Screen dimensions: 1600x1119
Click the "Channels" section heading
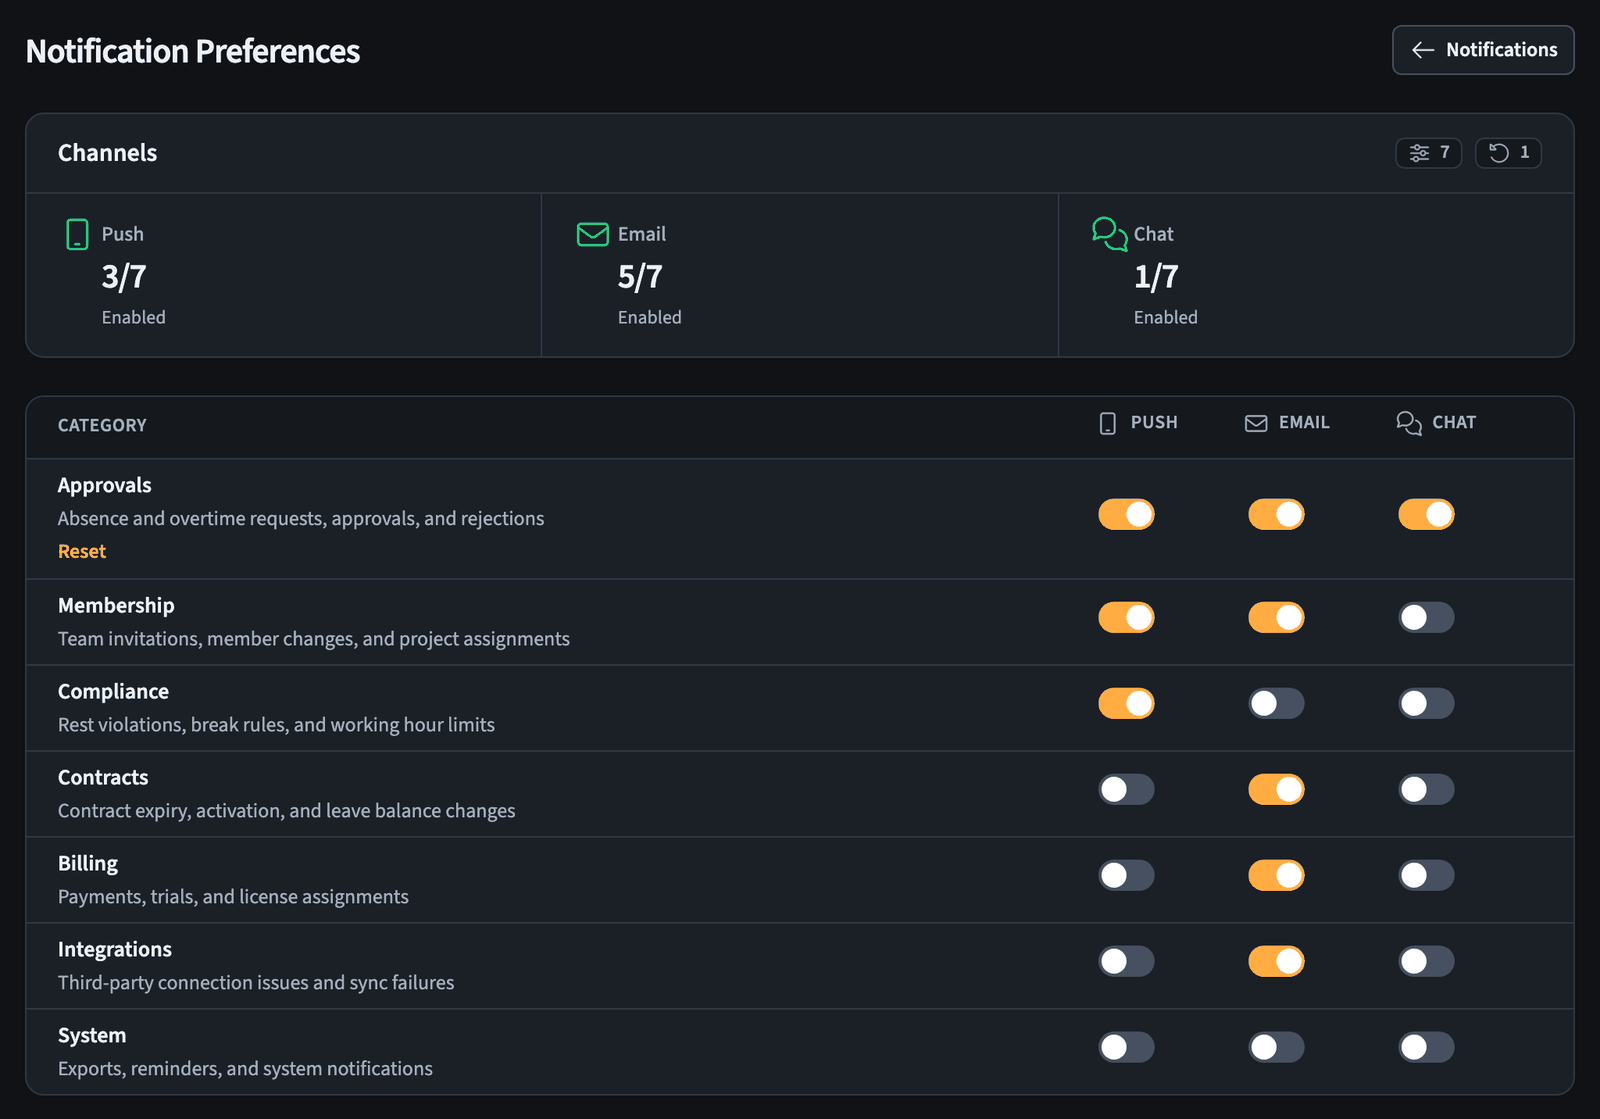(x=107, y=153)
